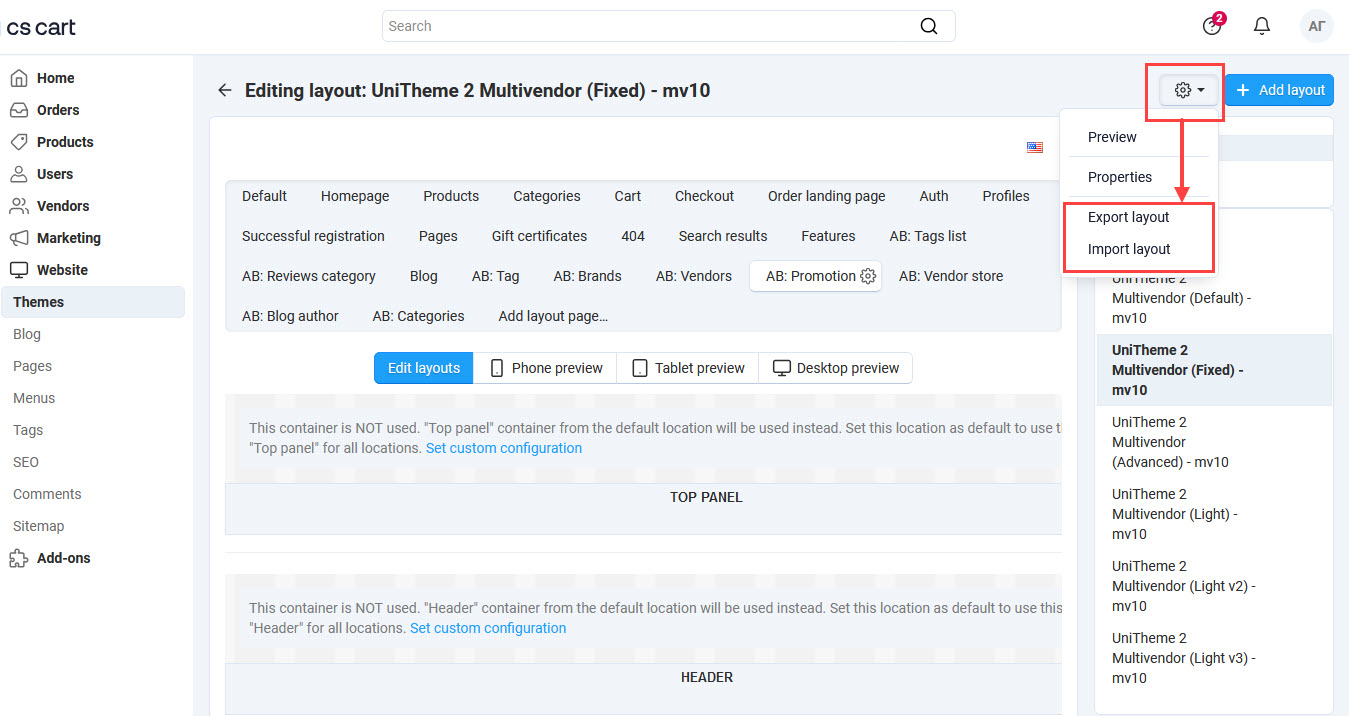Click the notifications bell icon
Viewport: 1349px width, 716px height.
coord(1261,25)
